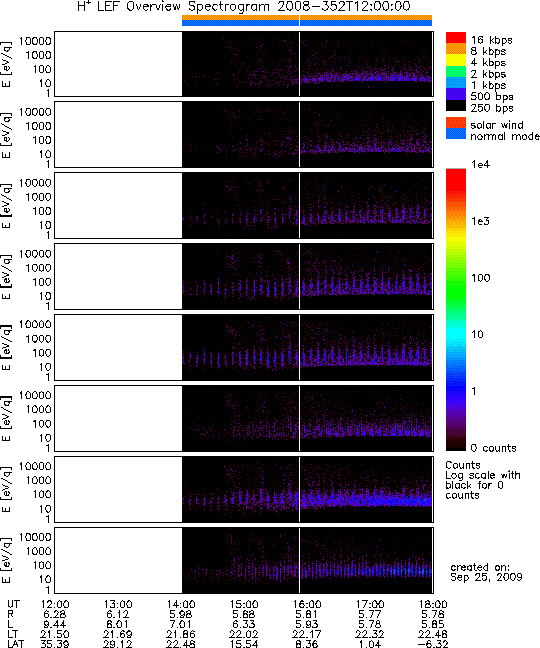This screenshot has height=648, width=540.
Task: Click the '16 kbps' legend label
Action: point(492,40)
